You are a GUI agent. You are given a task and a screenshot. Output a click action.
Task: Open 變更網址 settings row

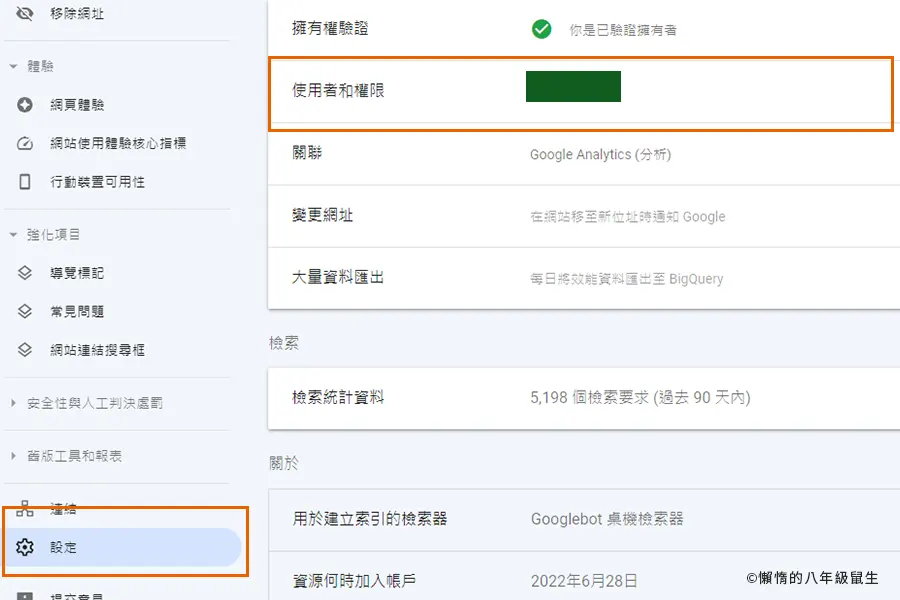pyautogui.click(x=584, y=216)
